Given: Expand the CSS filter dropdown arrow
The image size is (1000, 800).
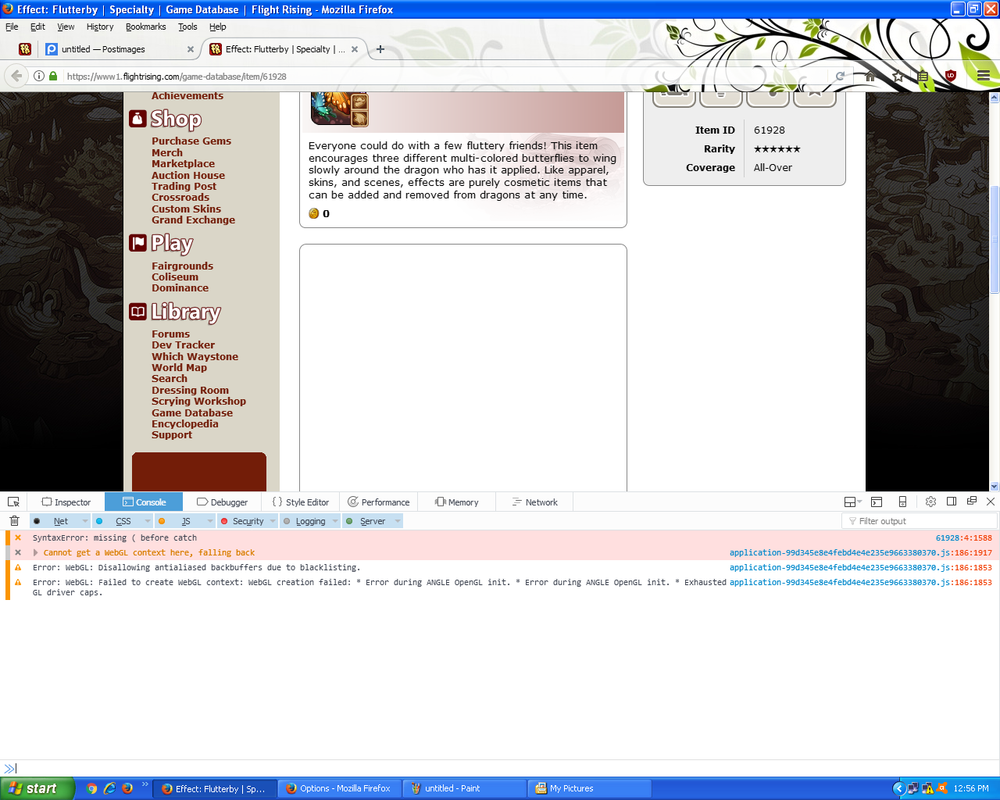Looking at the screenshot, I should coord(147,521).
